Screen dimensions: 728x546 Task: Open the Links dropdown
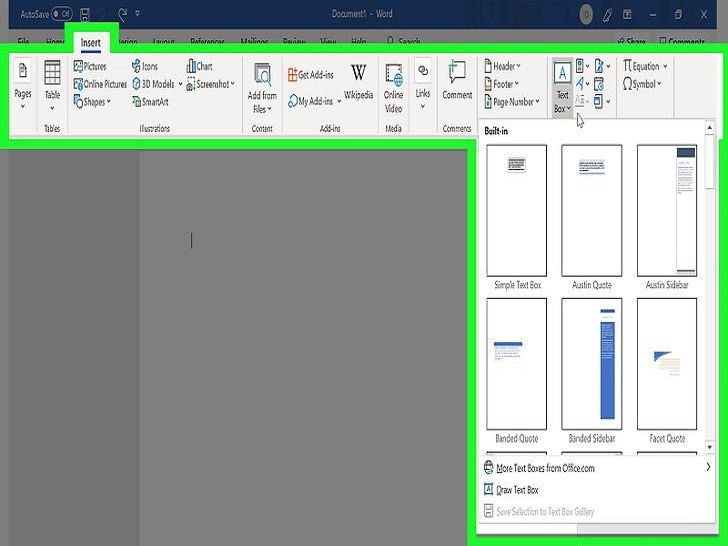(423, 85)
